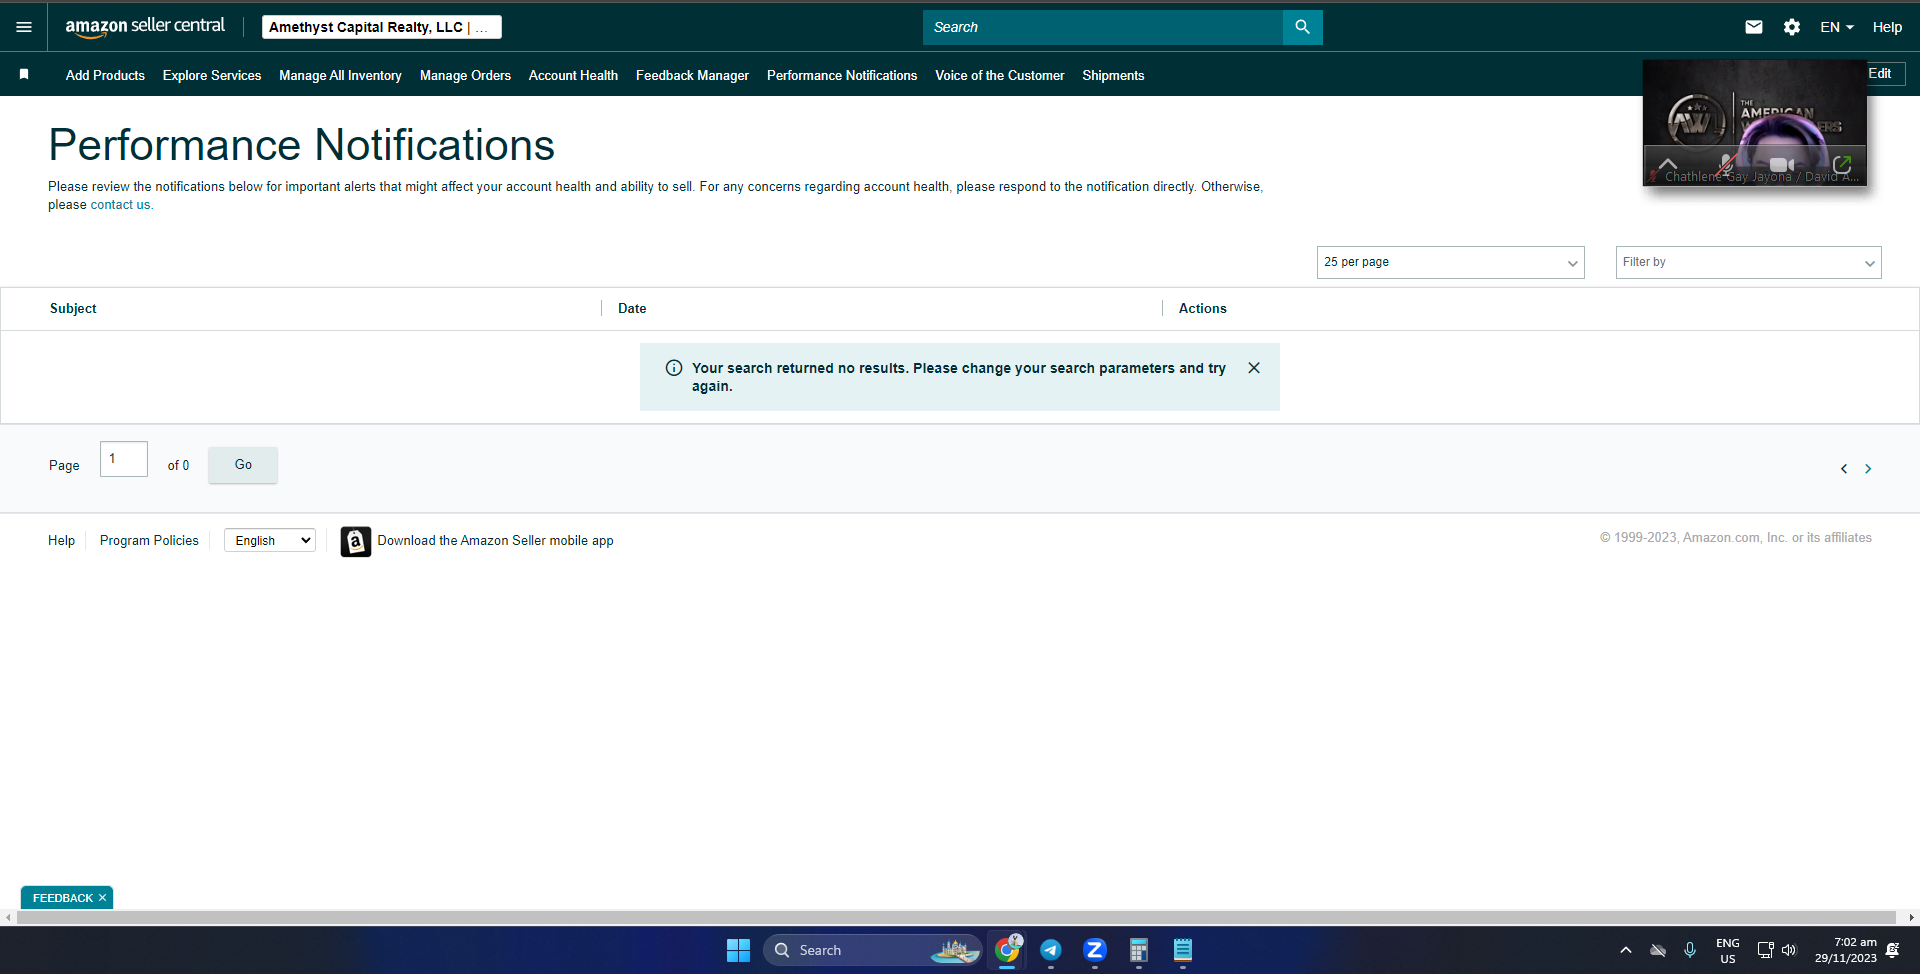Open the Filter by dropdown
Screen dimensions: 1920x974
pos(1749,262)
